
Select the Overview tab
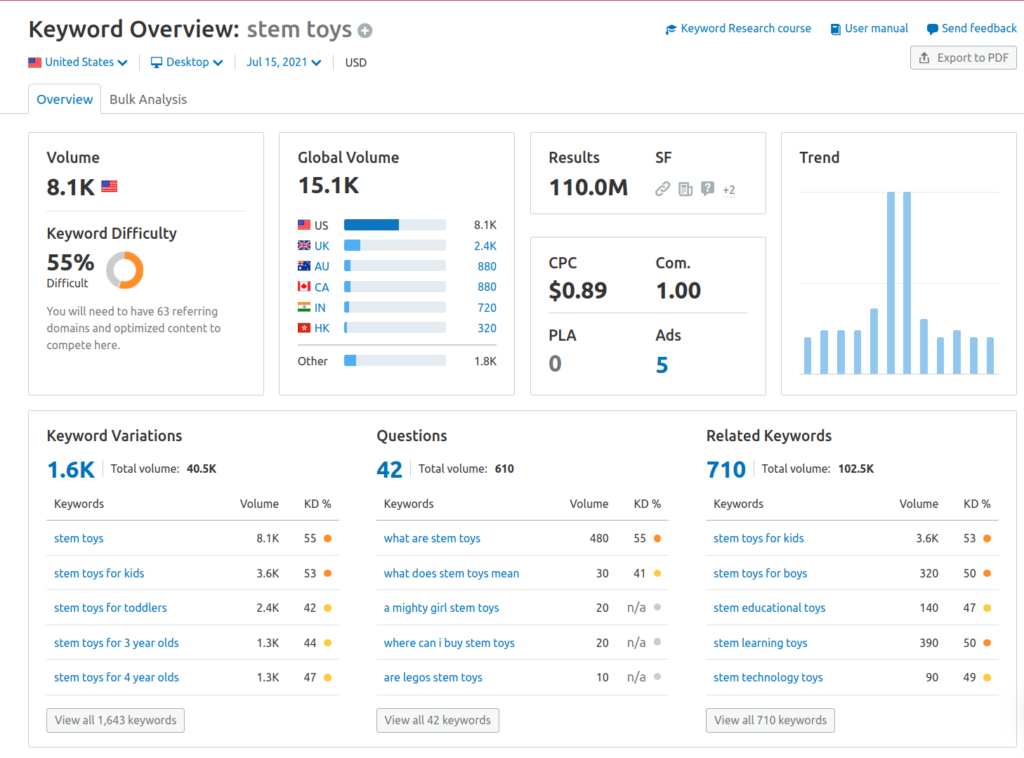click(x=64, y=99)
